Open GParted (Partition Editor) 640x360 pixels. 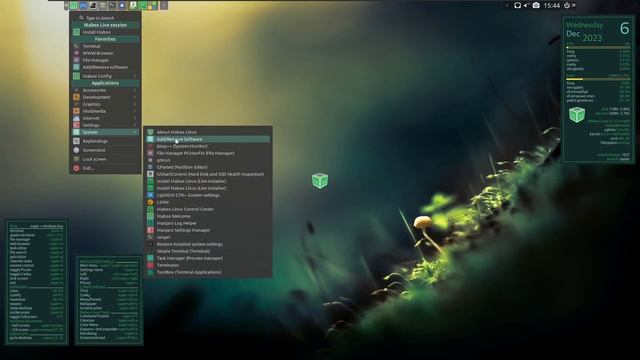[x=208, y=167]
